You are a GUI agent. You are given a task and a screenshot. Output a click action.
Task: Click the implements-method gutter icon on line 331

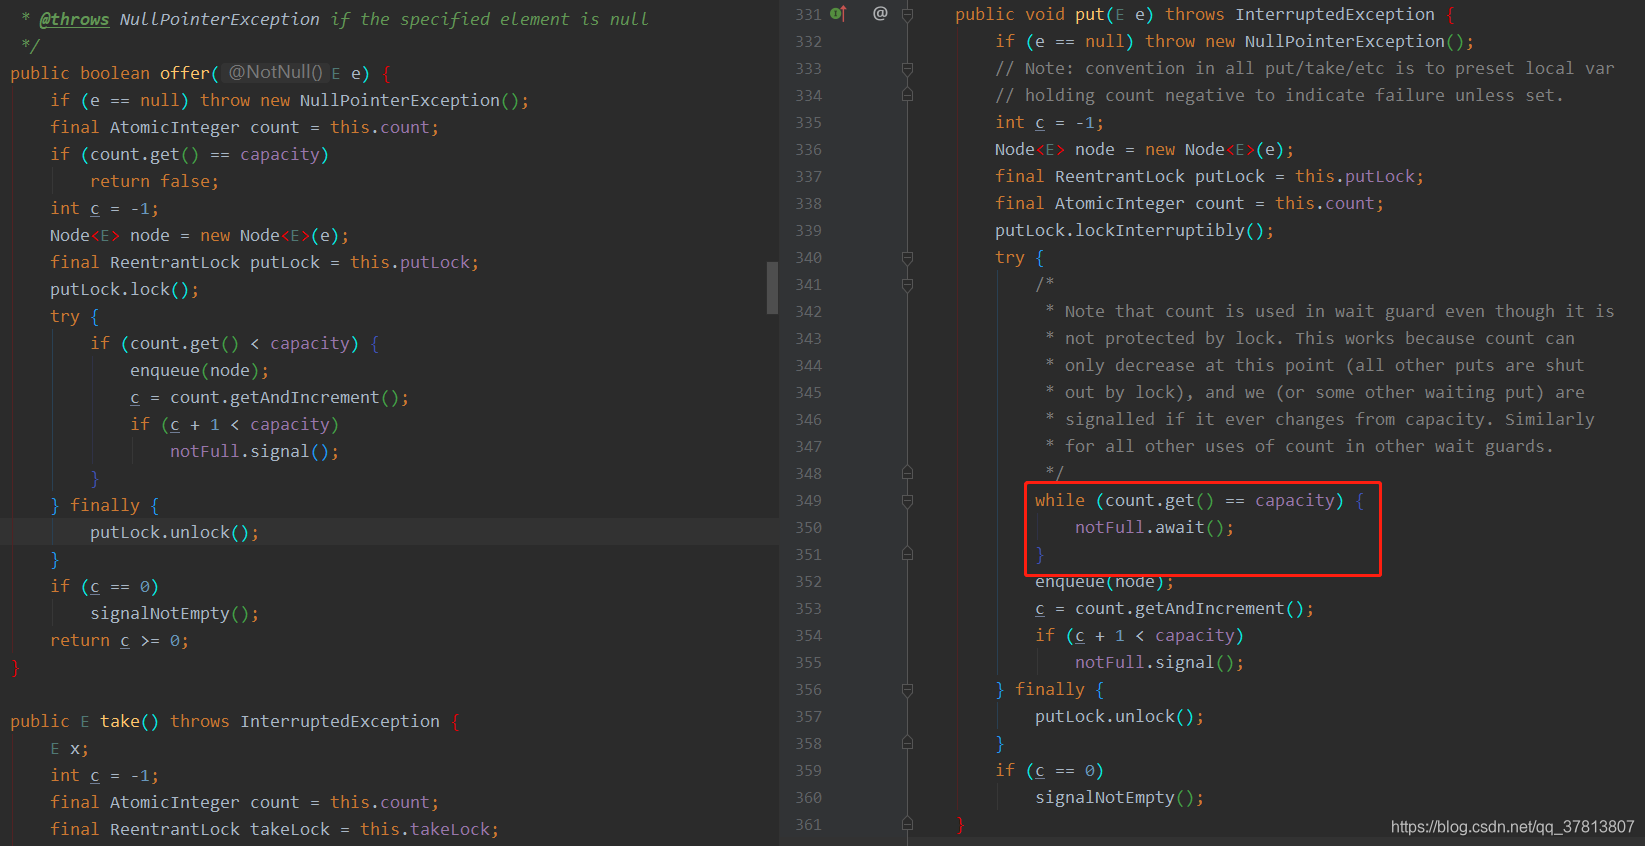pyautogui.click(x=838, y=14)
